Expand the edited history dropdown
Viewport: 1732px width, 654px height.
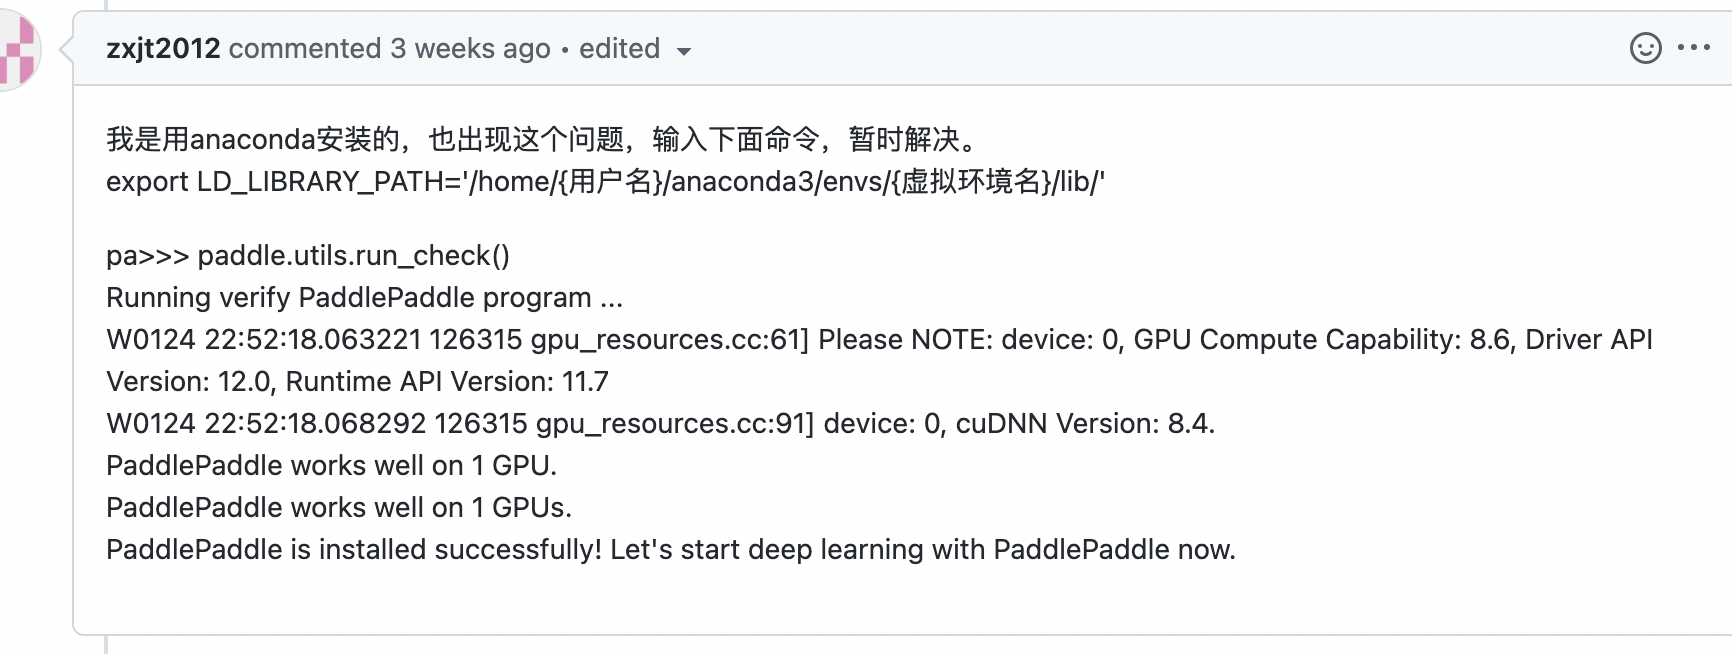686,49
